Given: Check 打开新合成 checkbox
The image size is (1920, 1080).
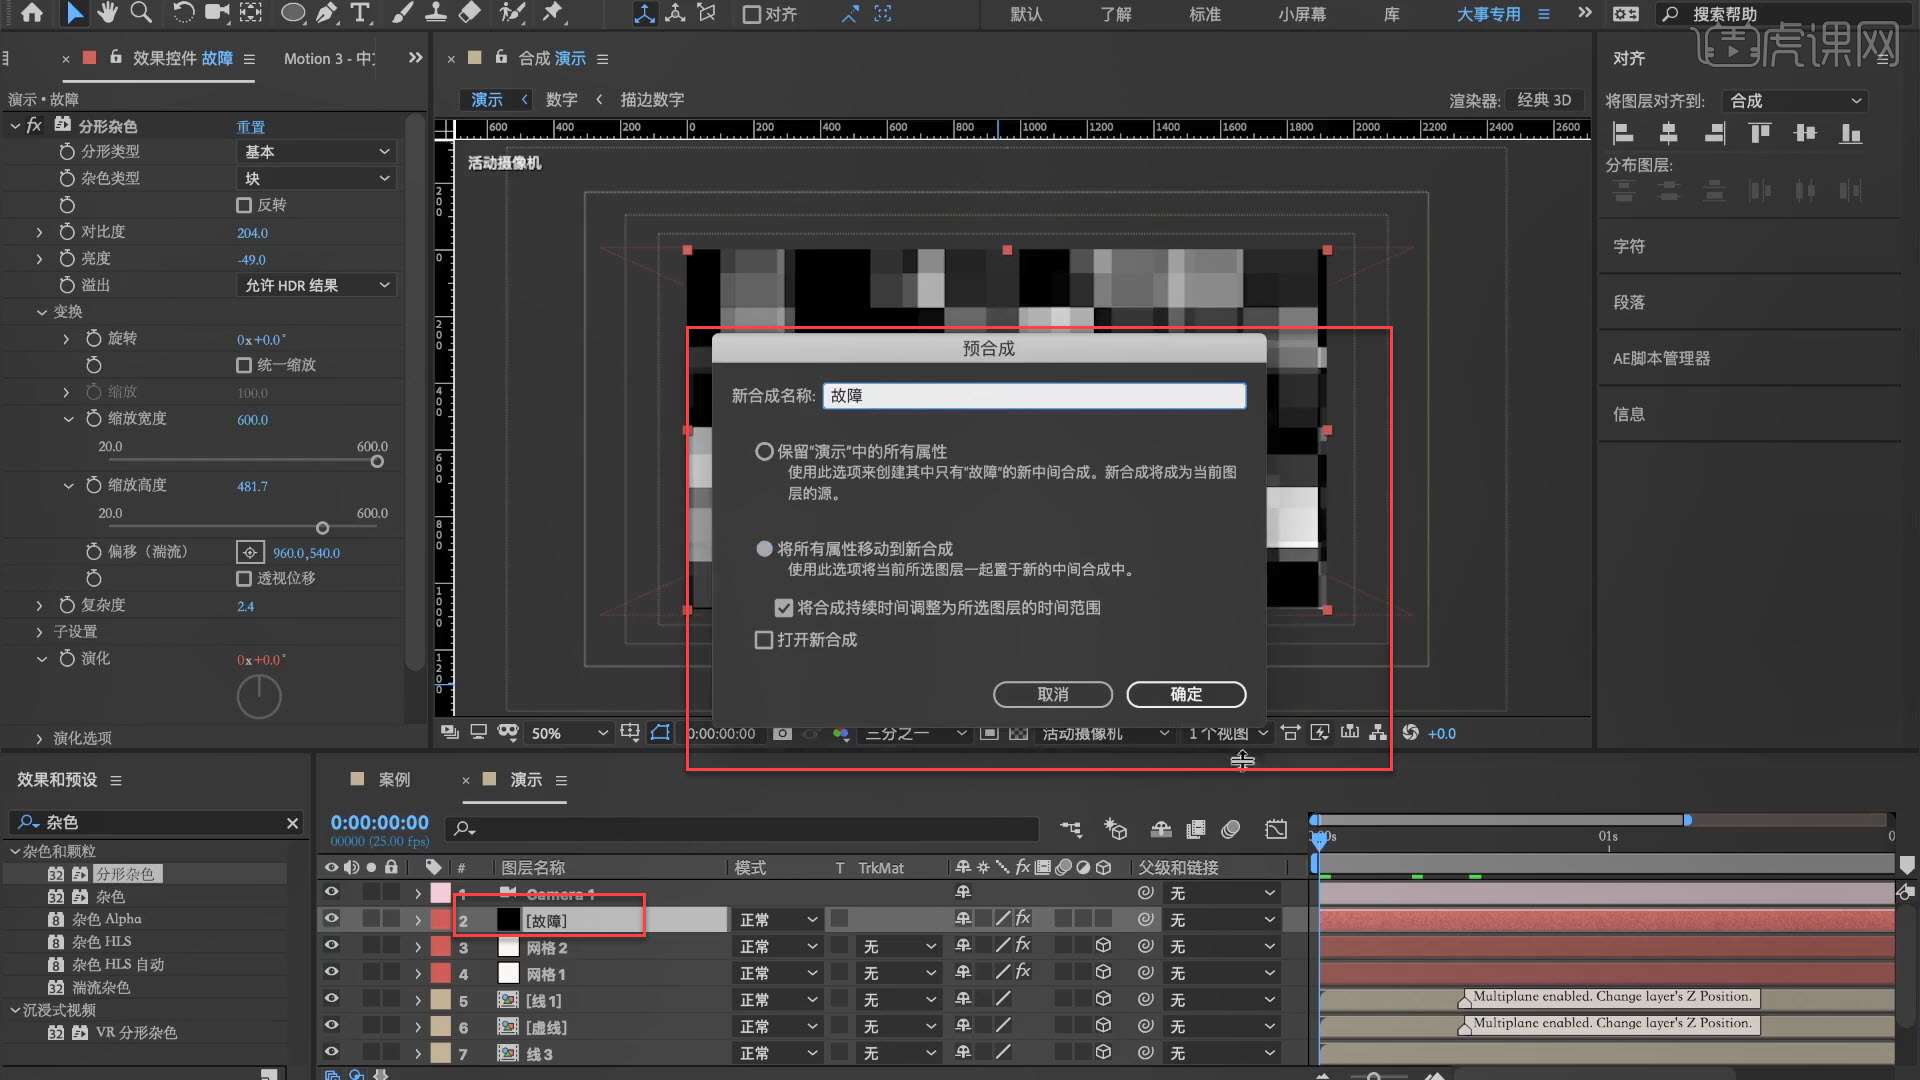Looking at the screenshot, I should click(x=764, y=640).
